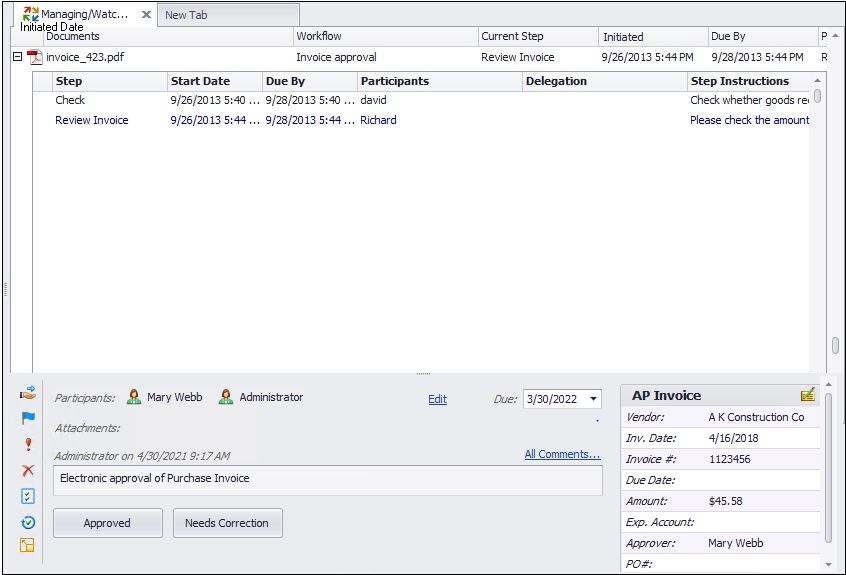The width and height of the screenshot is (846, 575).
Task: Click the AP Invoice panel vertical scrollbar
Action: click(828, 468)
